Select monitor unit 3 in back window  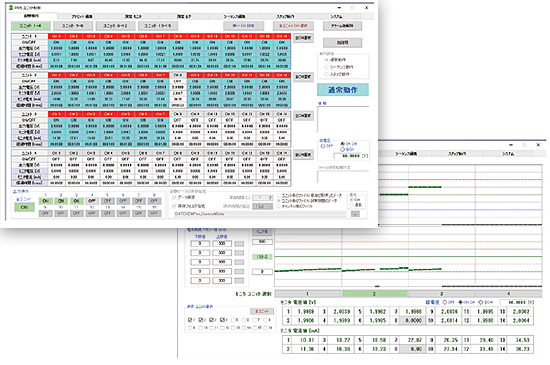click(441, 293)
